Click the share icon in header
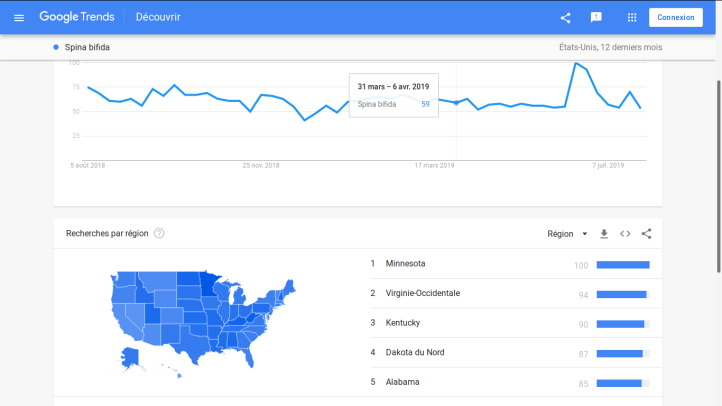 [565, 18]
